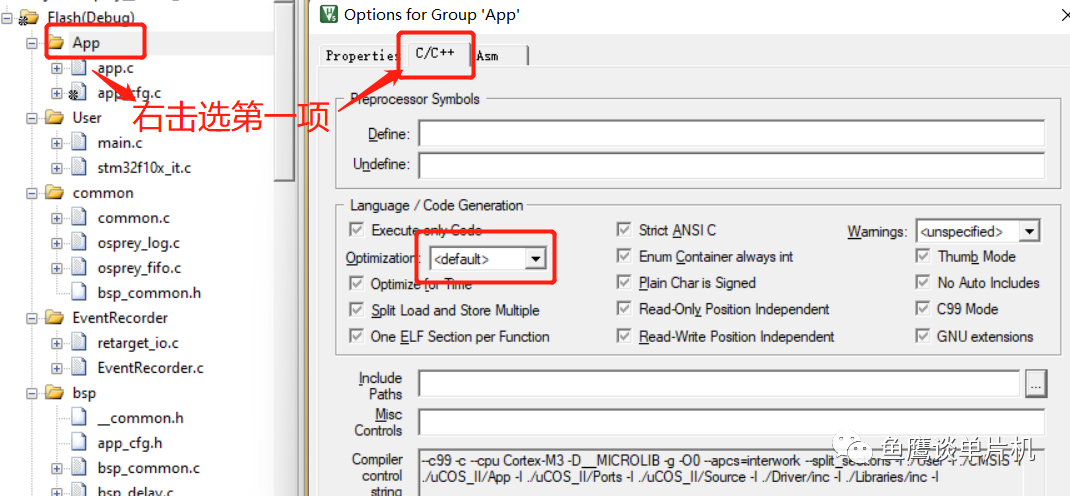
Task: Toggle Strict ANSI C checkbox
Action: point(624,230)
